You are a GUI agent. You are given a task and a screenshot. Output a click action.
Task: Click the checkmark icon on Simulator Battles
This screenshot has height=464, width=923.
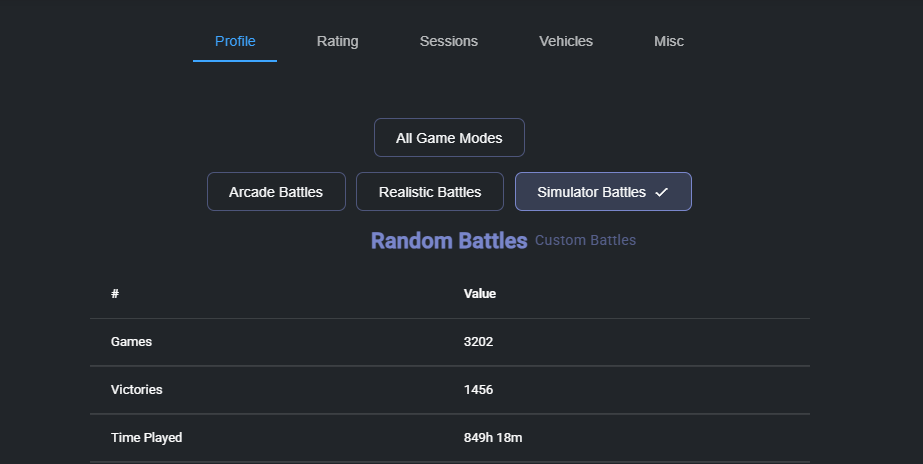coord(661,192)
